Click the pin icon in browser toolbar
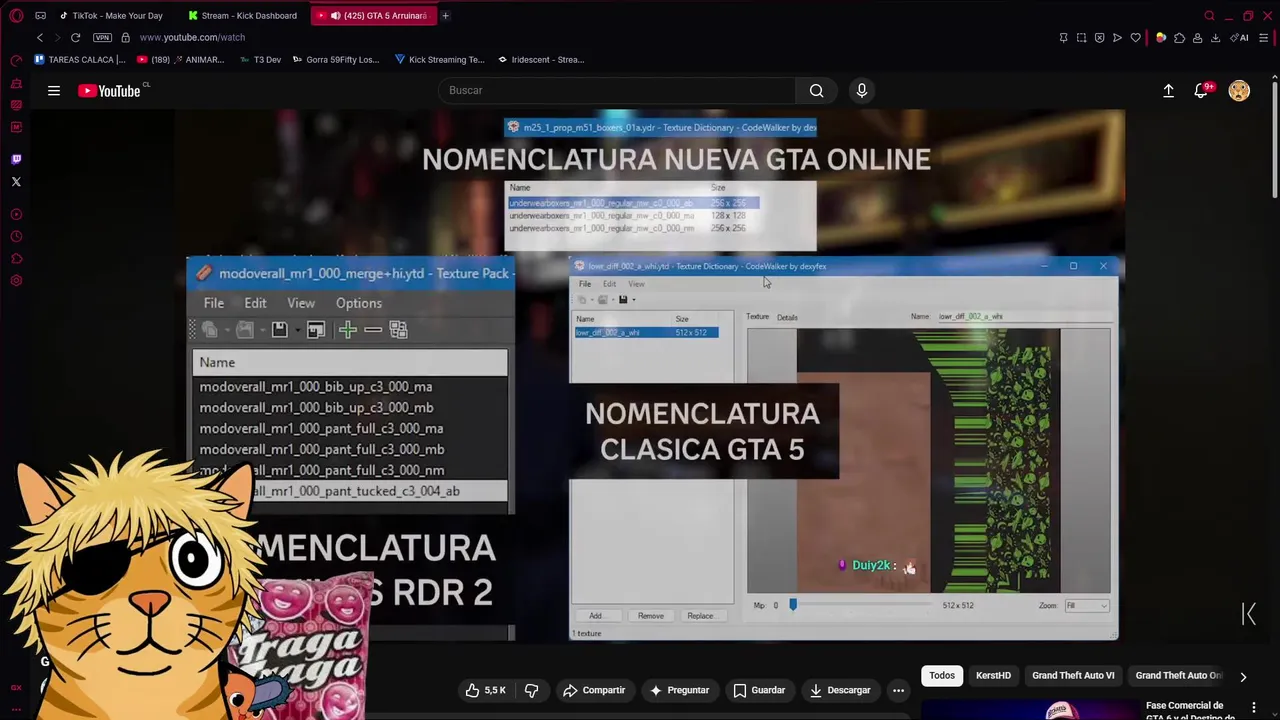This screenshot has width=1280, height=720. [1063, 38]
